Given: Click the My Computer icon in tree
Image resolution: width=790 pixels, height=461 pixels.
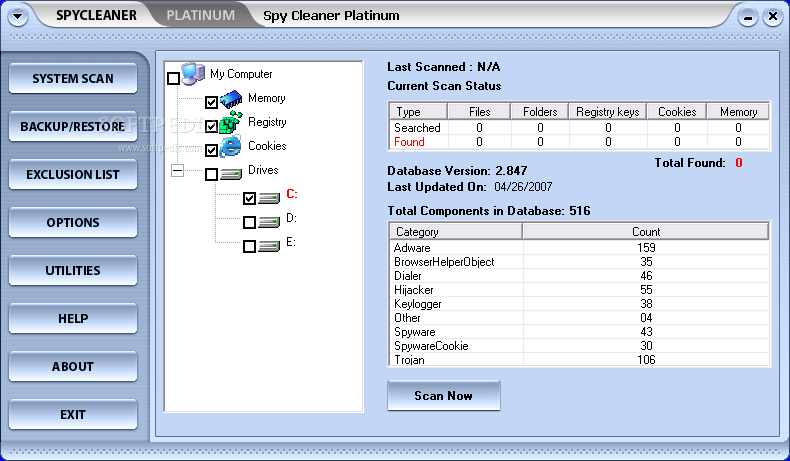Looking at the screenshot, I should [193, 74].
